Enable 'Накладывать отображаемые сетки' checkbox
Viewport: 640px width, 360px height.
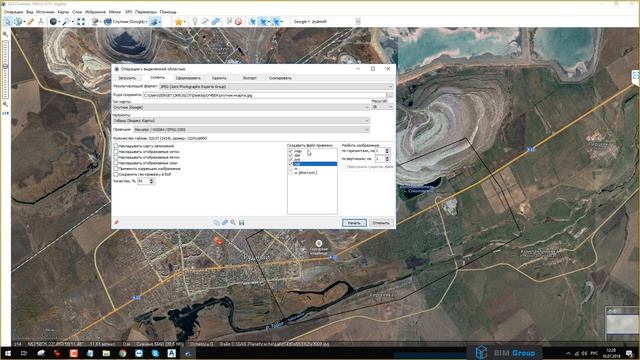116,151
